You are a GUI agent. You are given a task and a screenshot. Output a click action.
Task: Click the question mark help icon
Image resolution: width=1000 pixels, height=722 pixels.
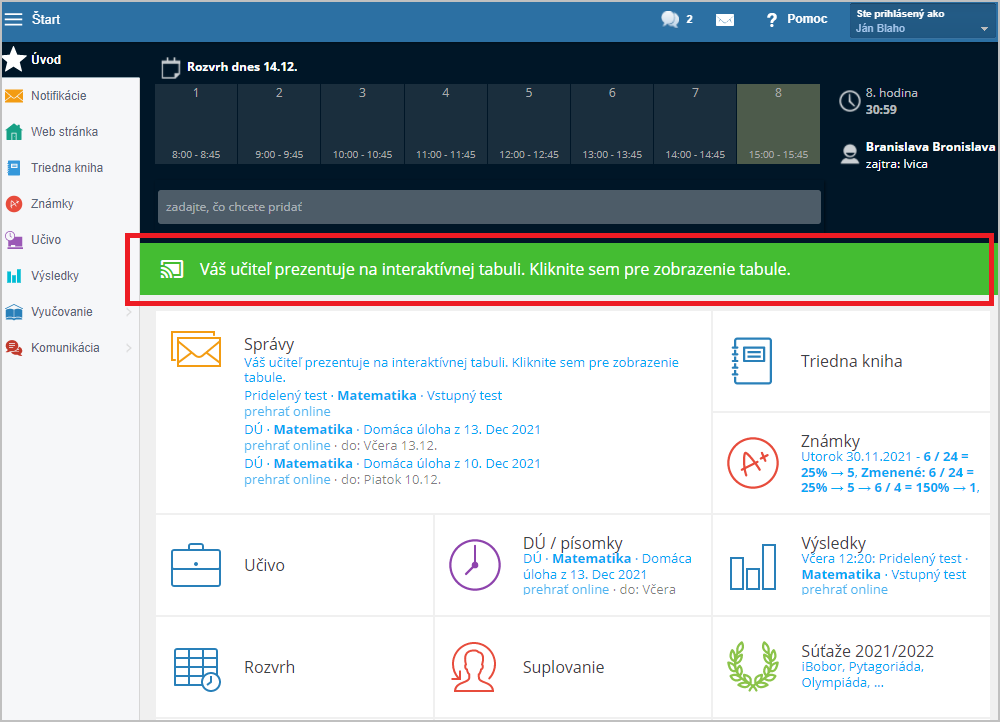772,20
